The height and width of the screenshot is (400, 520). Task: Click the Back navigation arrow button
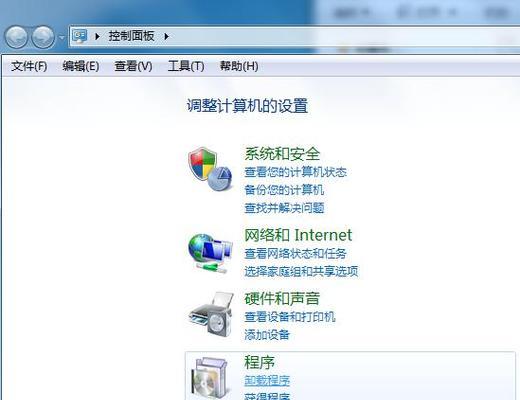[16, 37]
